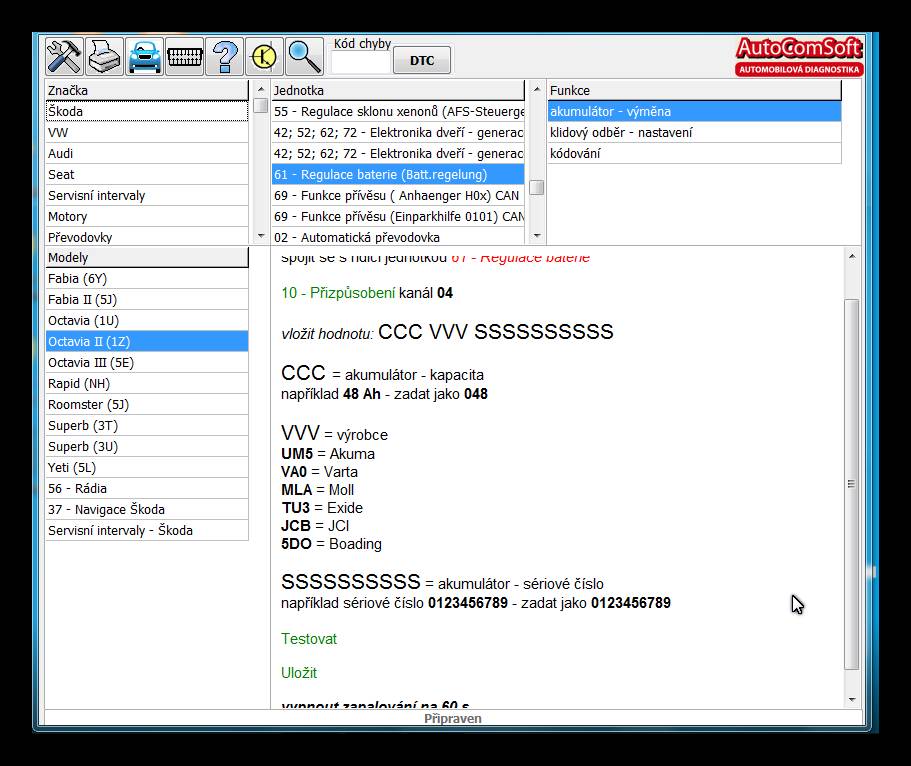The height and width of the screenshot is (766, 911).
Task: Click the DTC button
Action: pyautogui.click(x=422, y=60)
